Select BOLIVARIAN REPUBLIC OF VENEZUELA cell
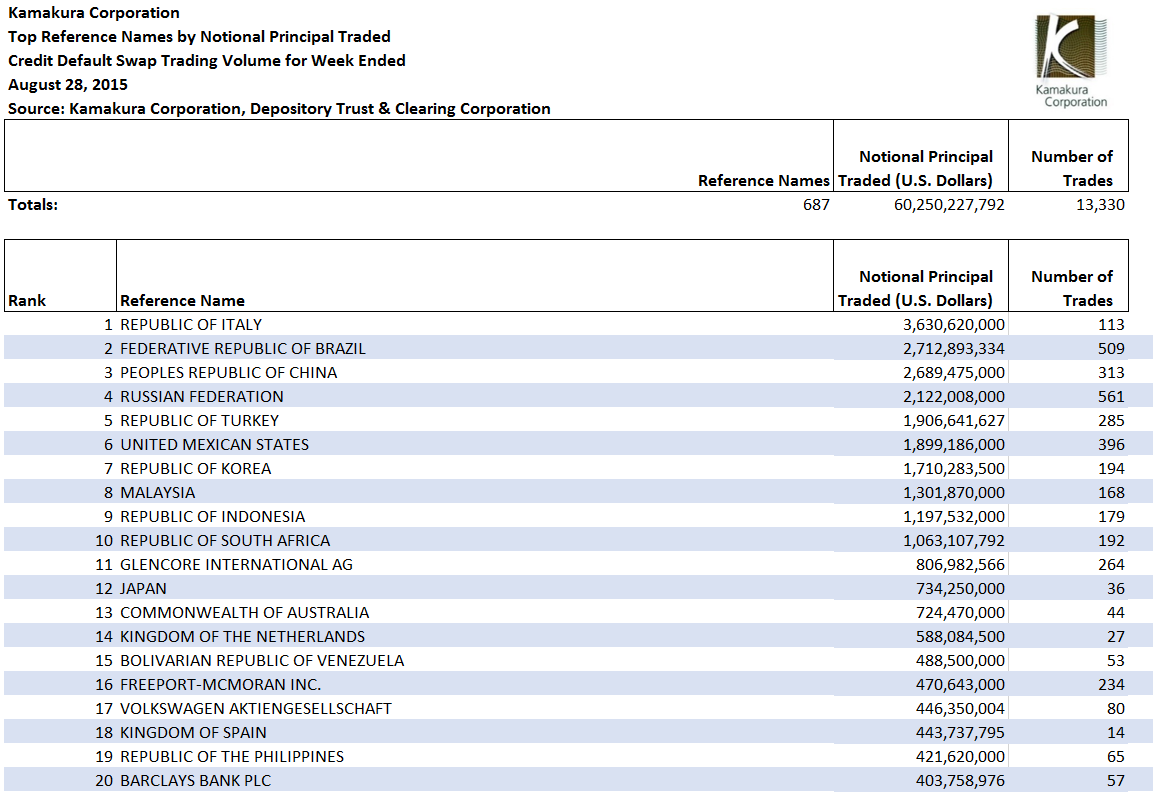 [x=263, y=660]
